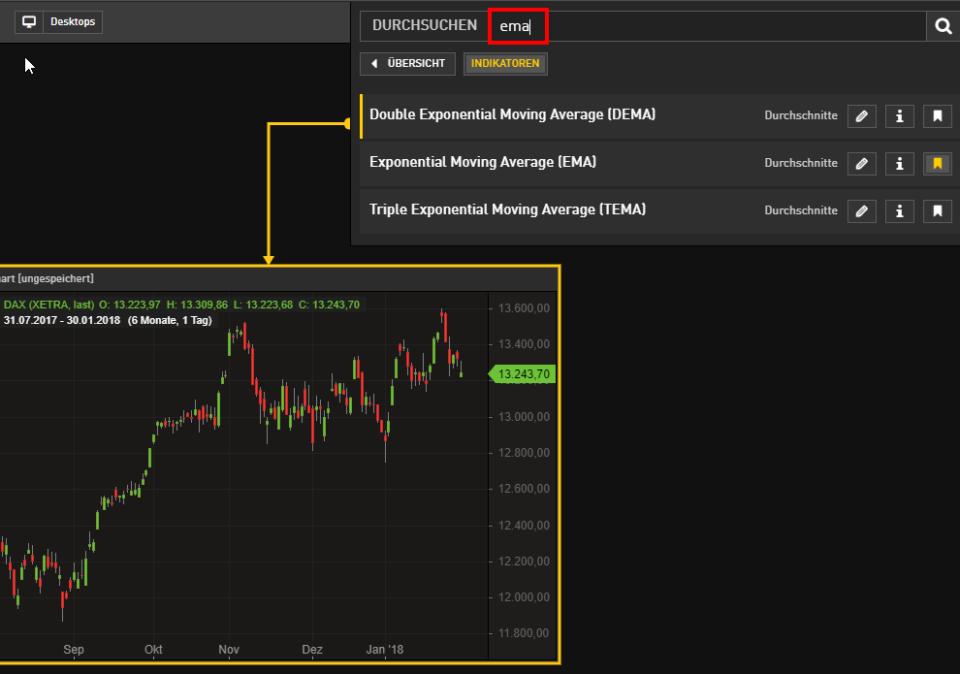The image size is (960, 674).
Task: Show info for Triple Exponential Moving Average
Action: 899,211
